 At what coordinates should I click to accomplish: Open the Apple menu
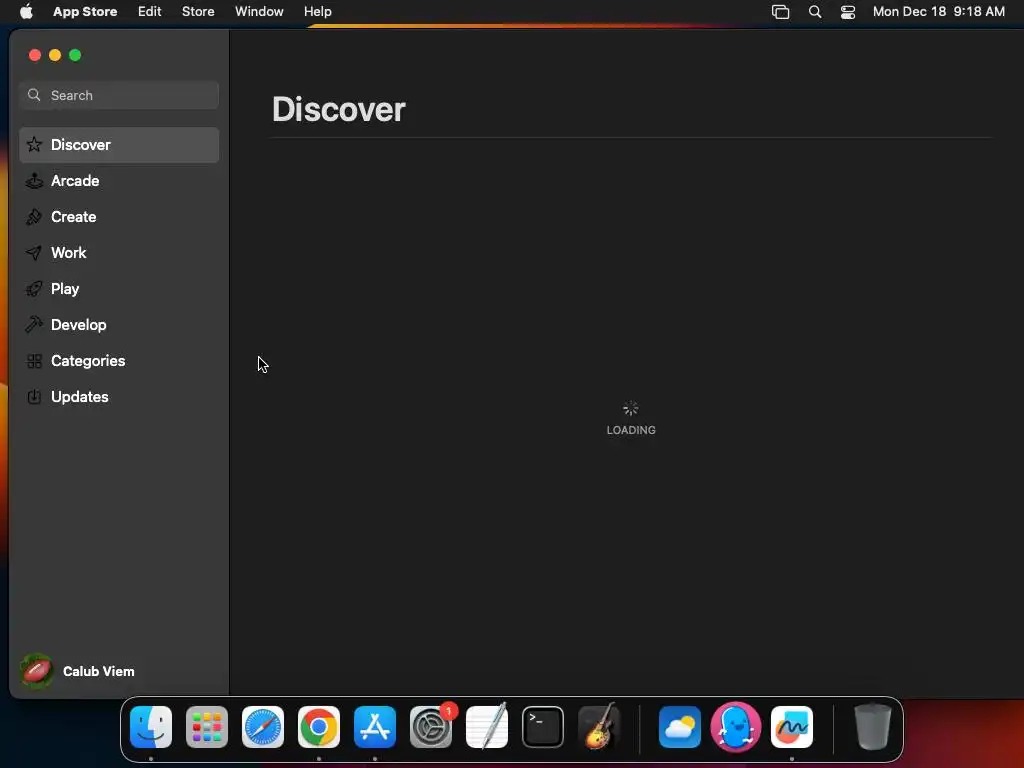pos(26,11)
